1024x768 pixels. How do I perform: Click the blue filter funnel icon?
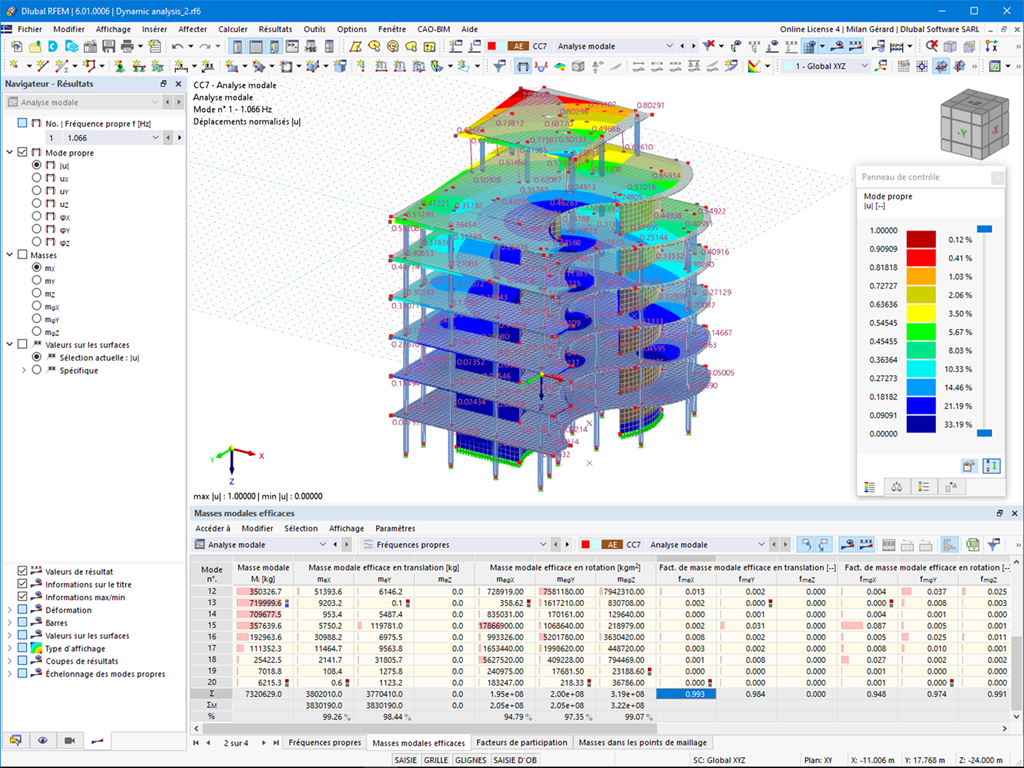pos(500,66)
